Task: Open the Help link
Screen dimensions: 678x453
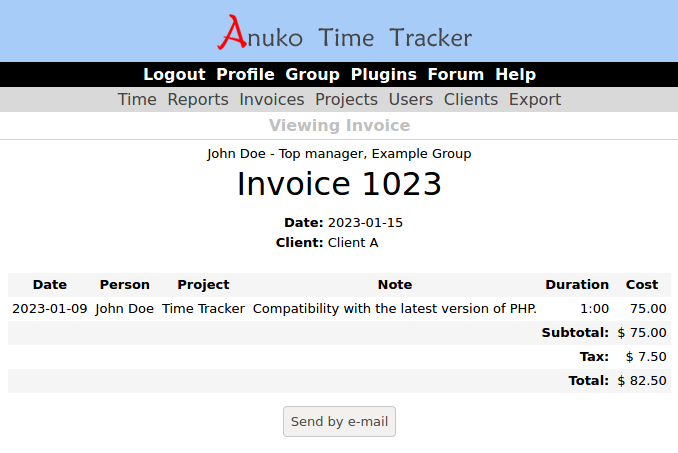Action: pos(515,74)
